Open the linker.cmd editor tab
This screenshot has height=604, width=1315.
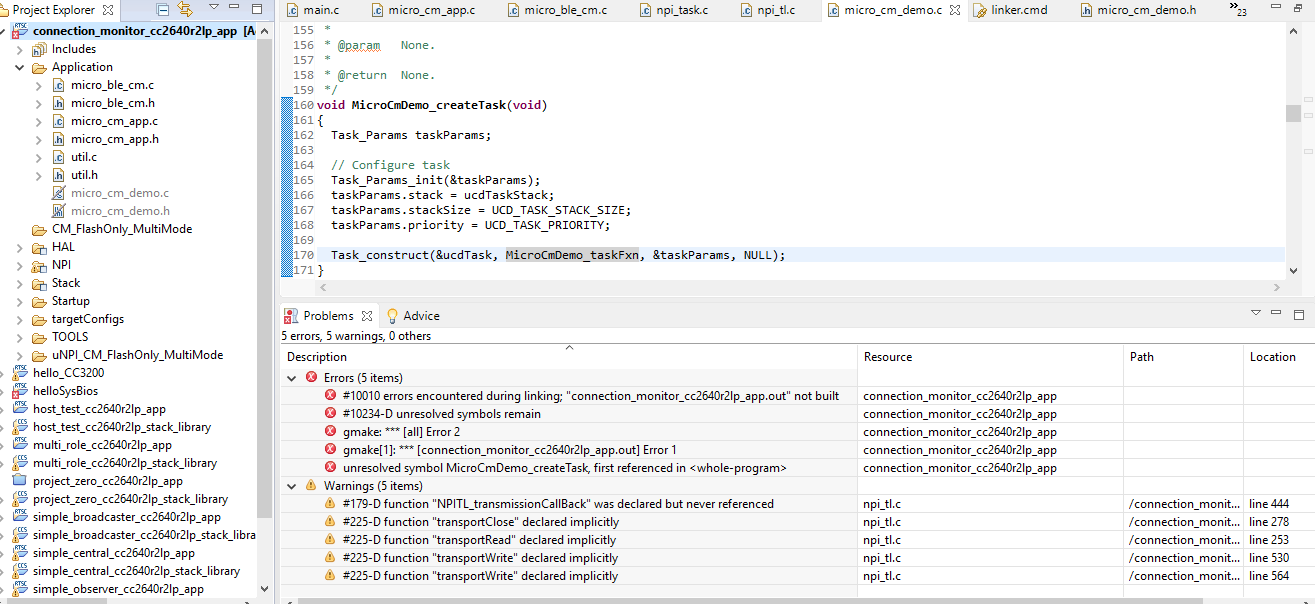pos(1018,10)
